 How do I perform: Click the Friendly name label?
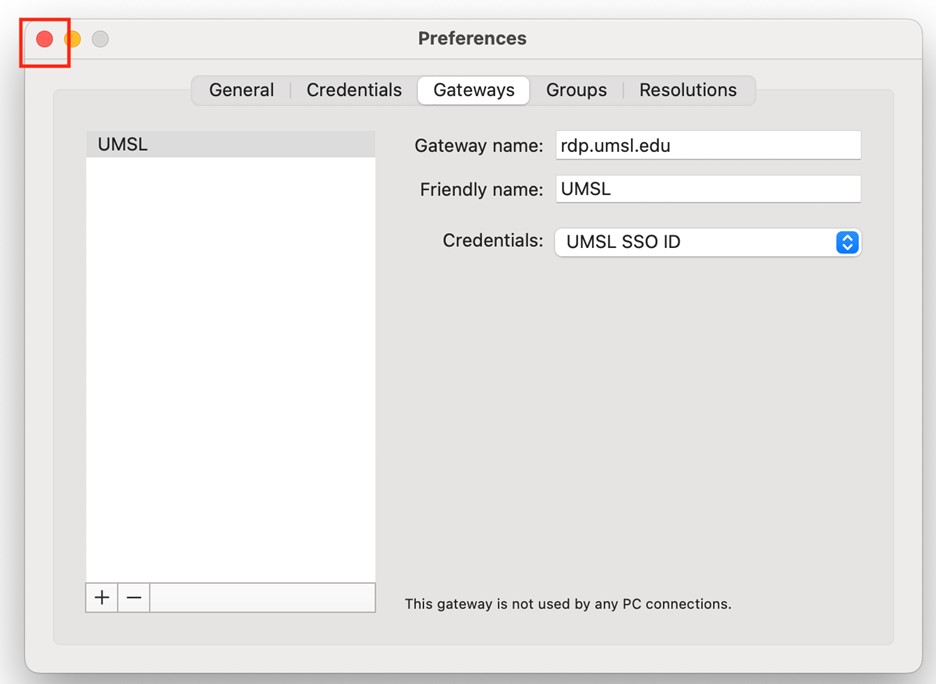coord(481,189)
